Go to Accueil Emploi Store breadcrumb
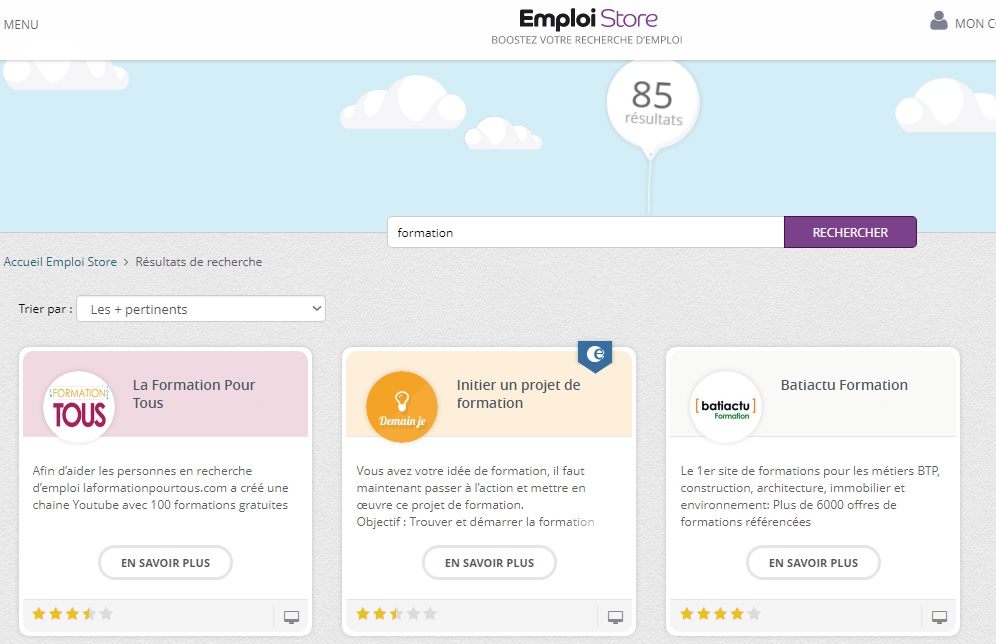The width and height of the screenshot is (996, 644). coord(60,262)
